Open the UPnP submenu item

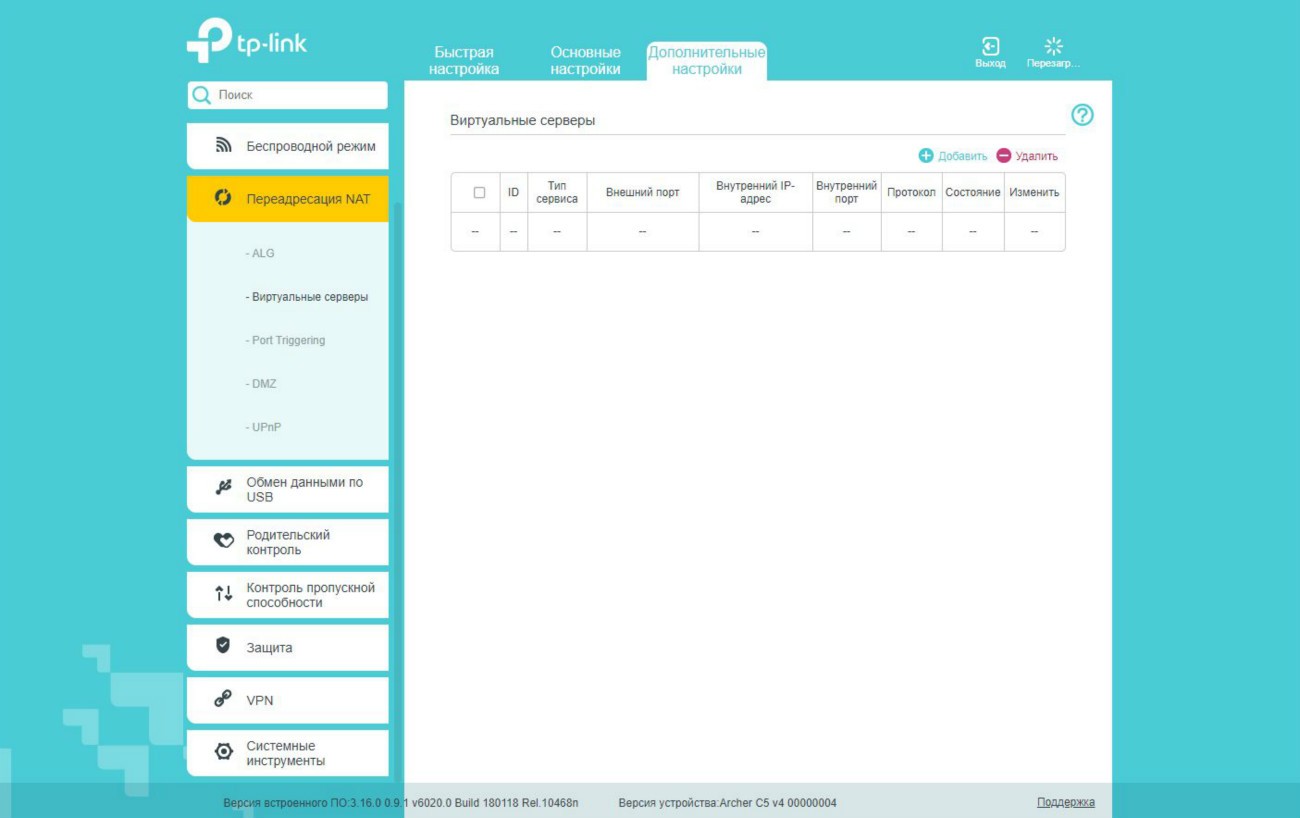pyautogui.click(x=266, y=427)
